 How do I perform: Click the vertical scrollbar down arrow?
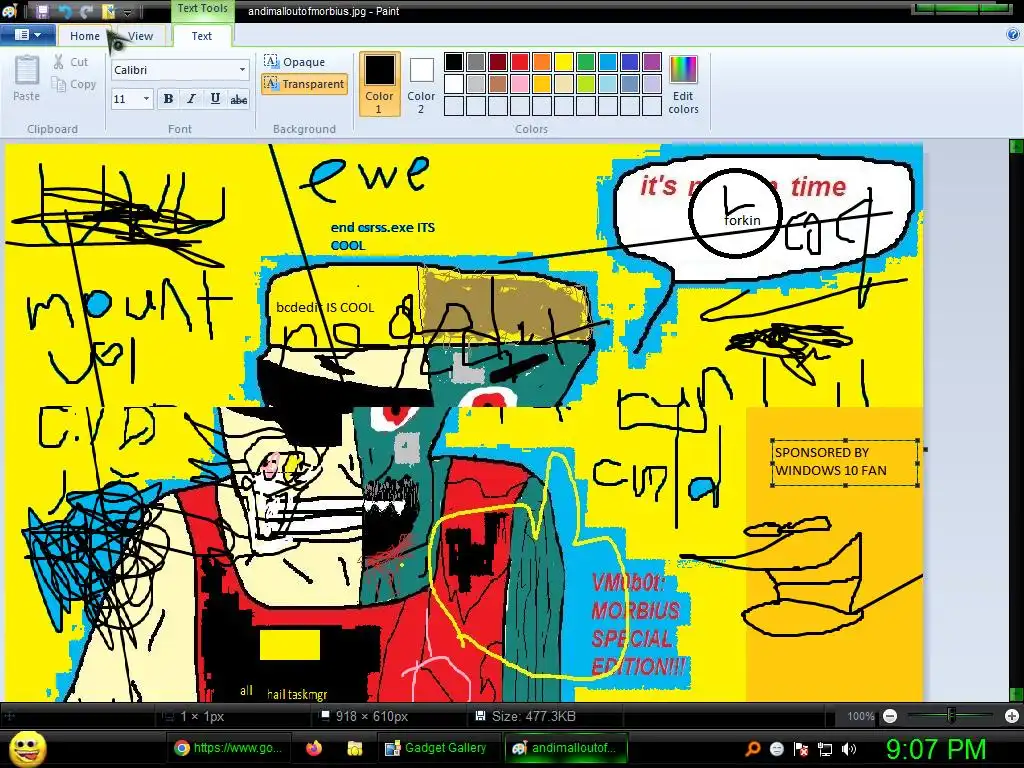click(1016, 694)
